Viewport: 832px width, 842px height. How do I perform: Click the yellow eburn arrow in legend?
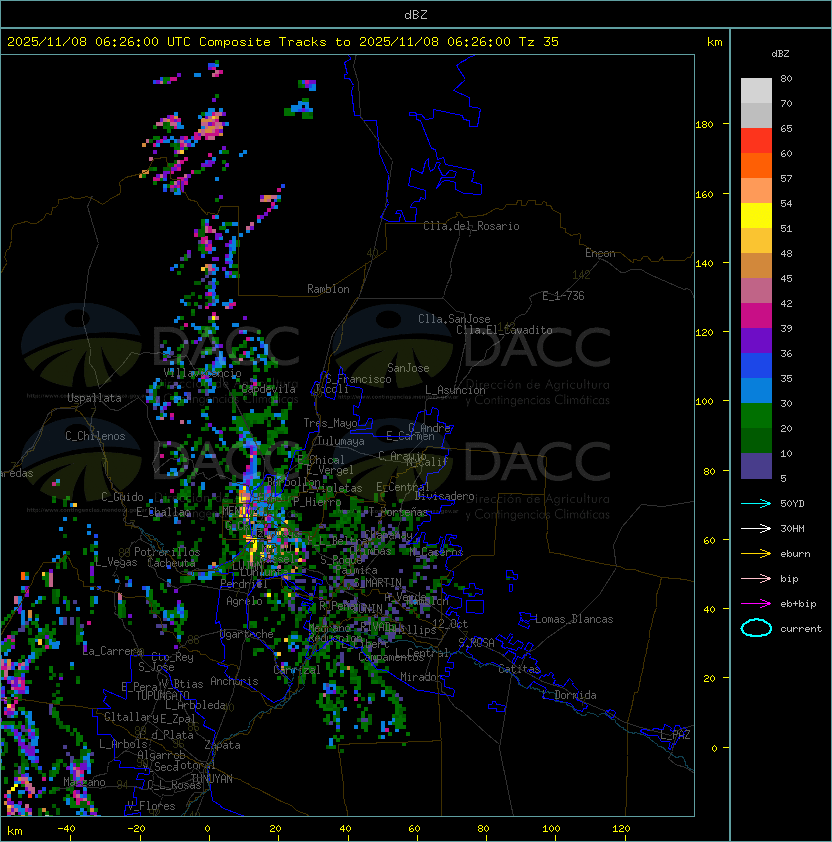click(756, 554)
